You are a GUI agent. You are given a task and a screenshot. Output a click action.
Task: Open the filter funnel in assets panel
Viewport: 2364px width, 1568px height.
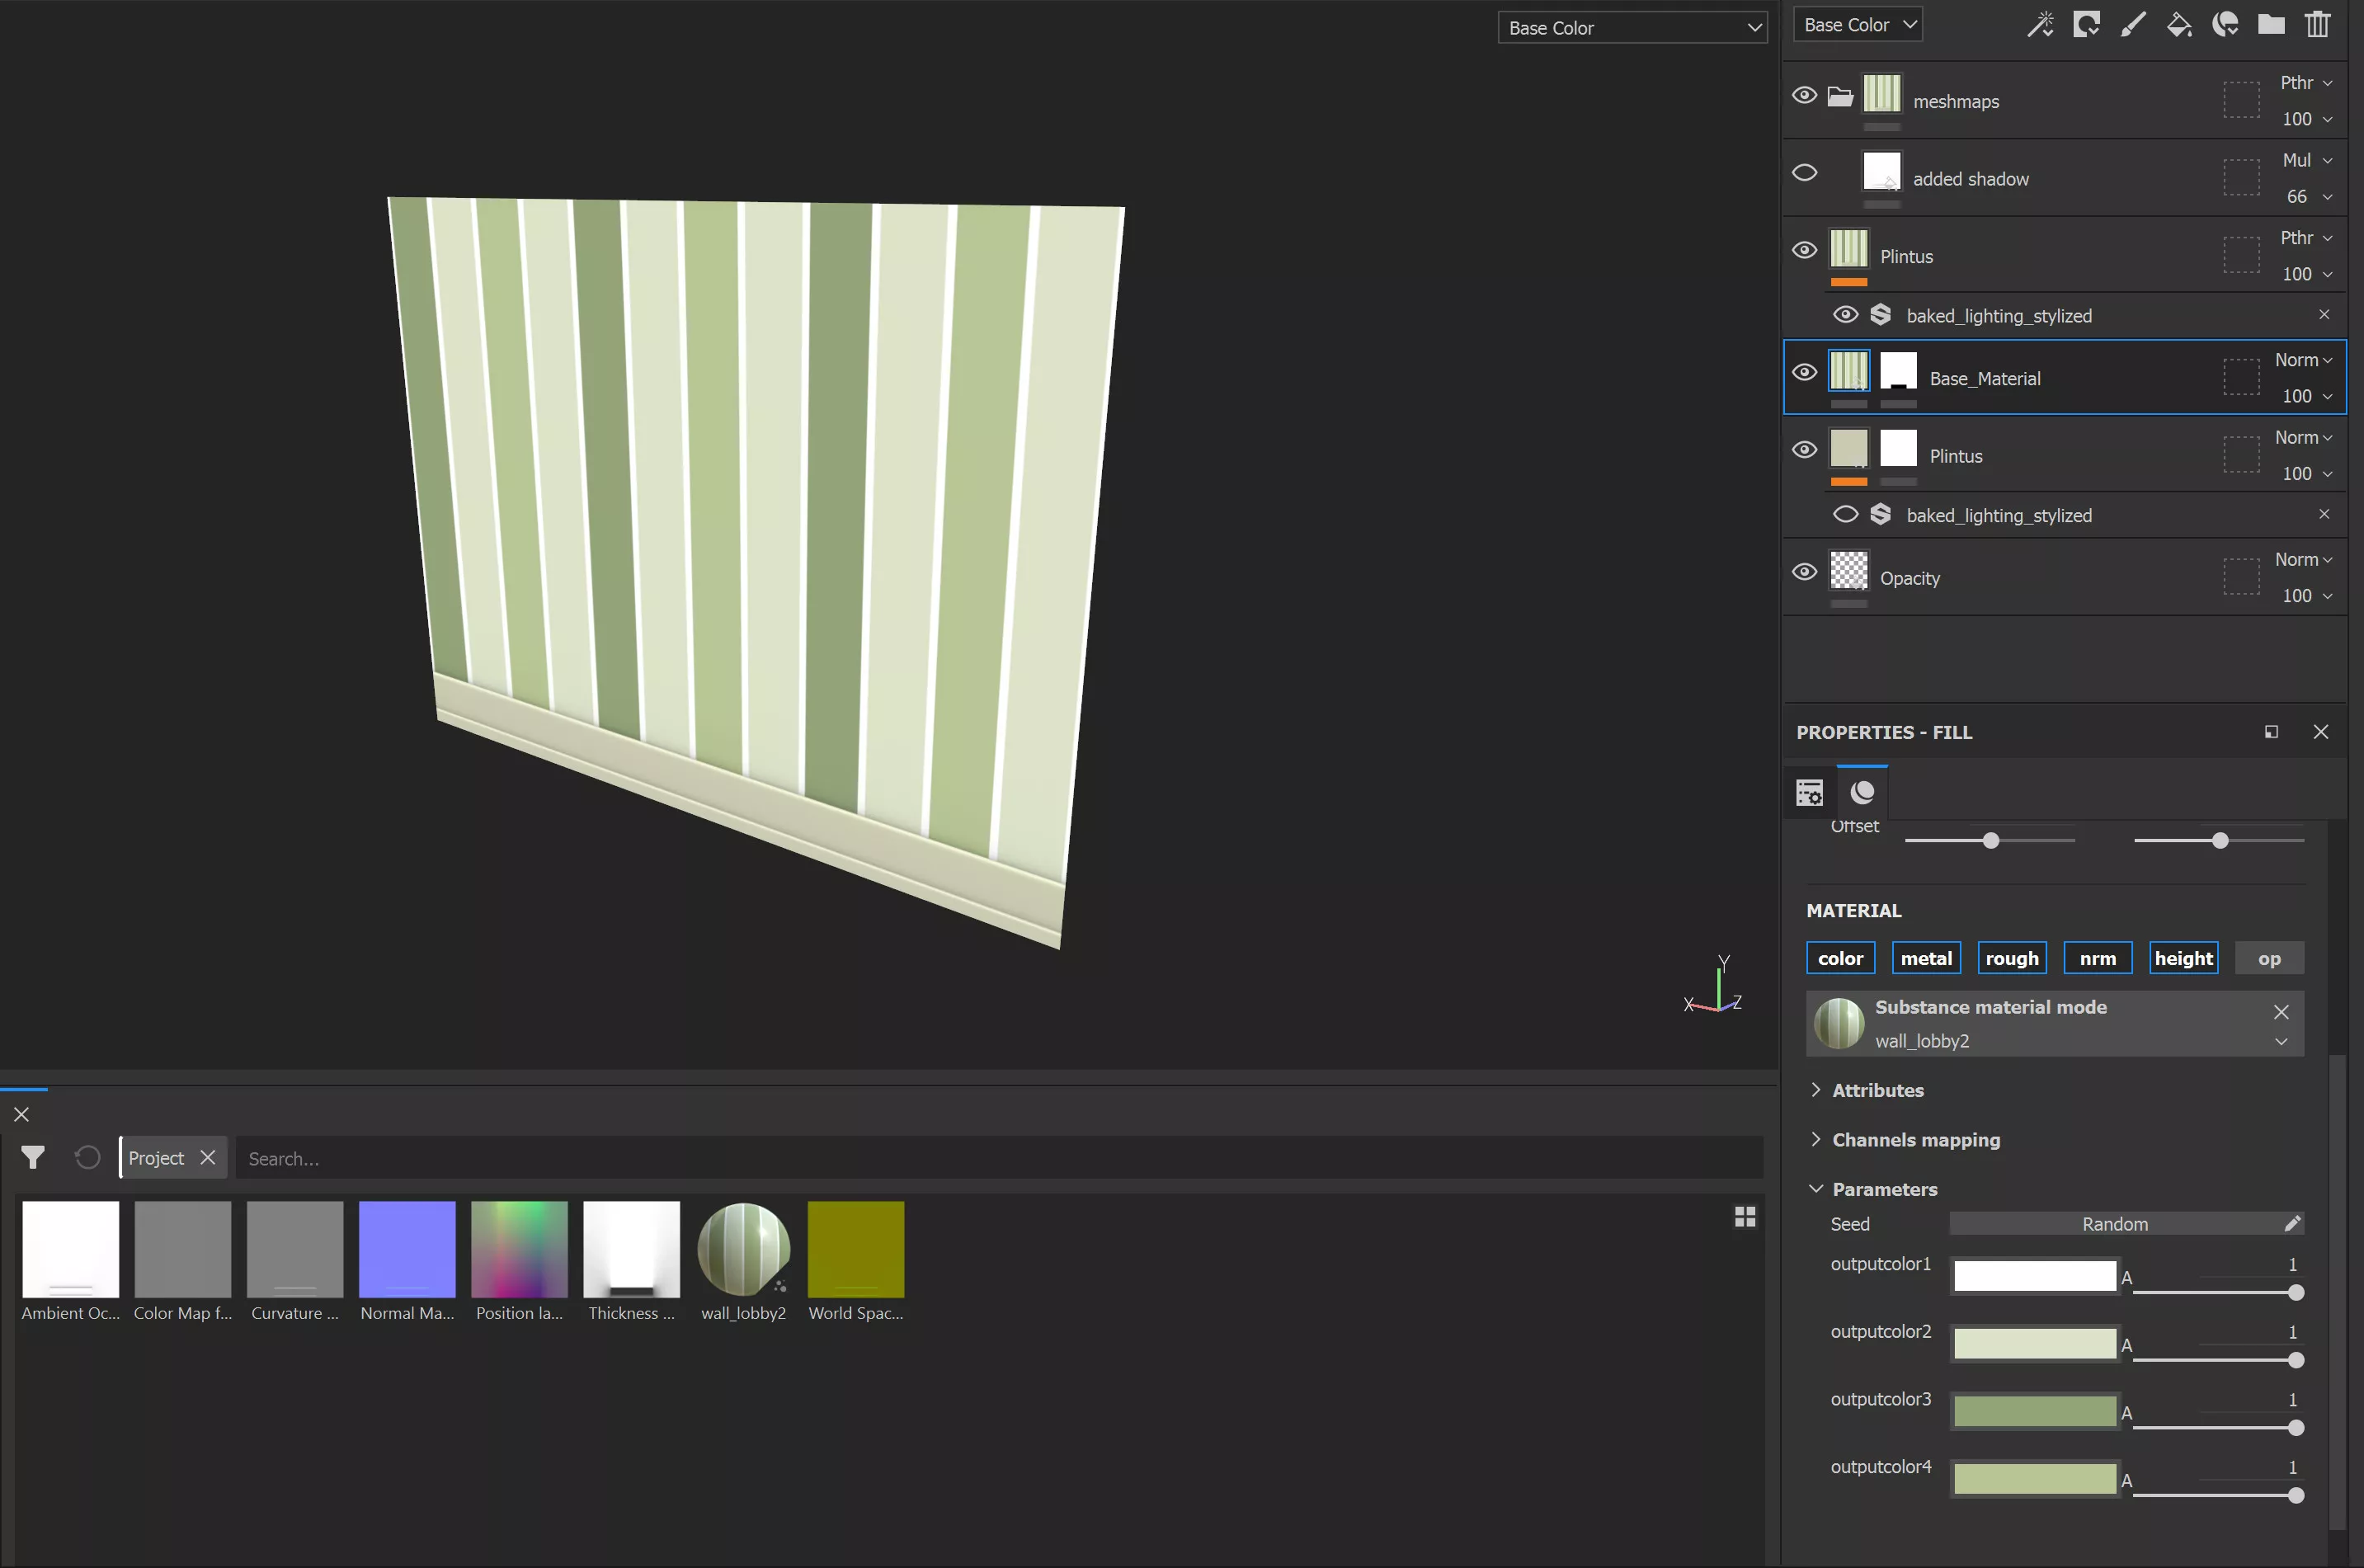click(33, 1157)
